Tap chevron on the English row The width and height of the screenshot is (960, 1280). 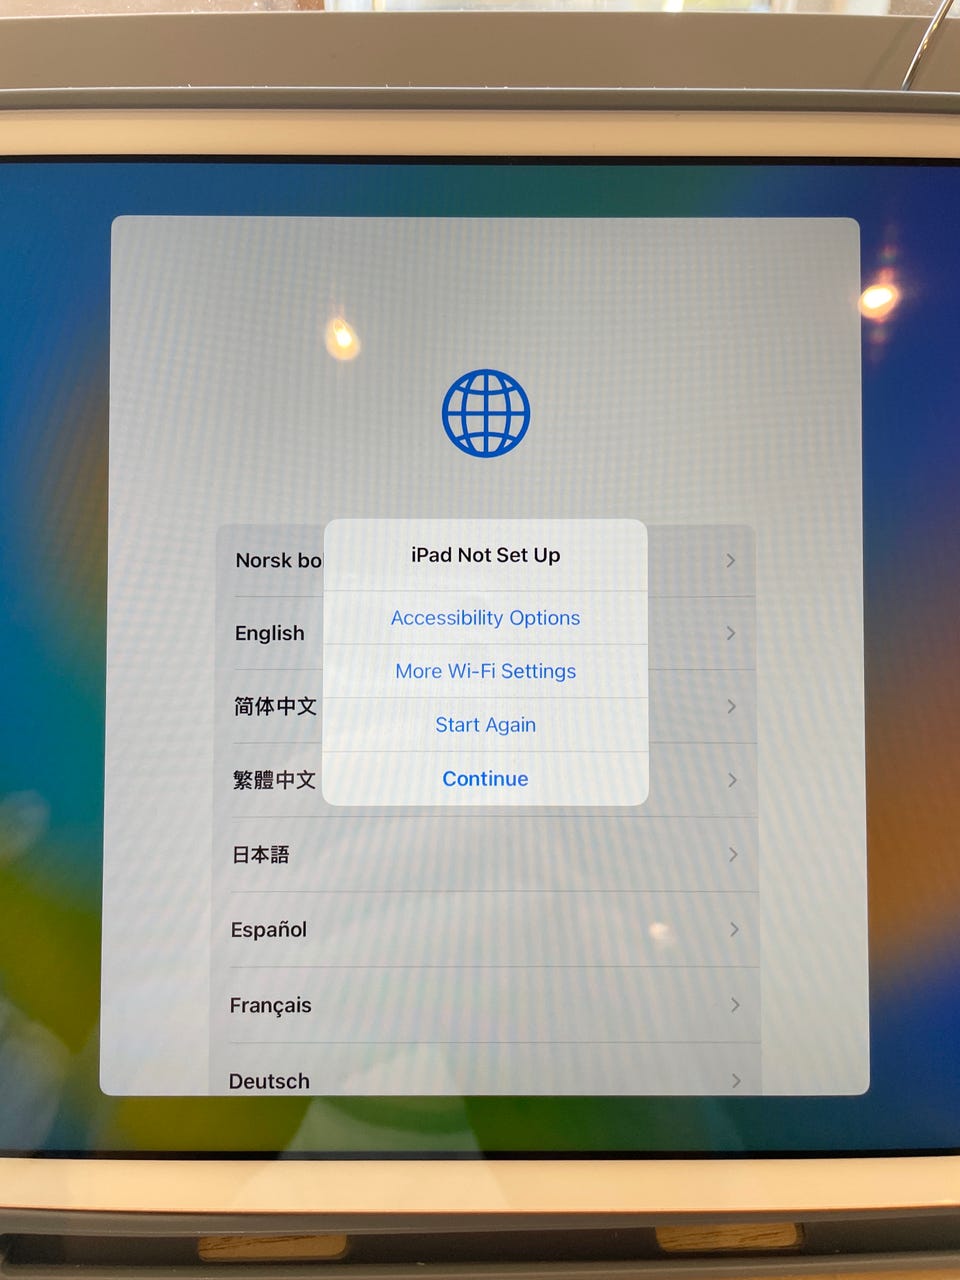coord(731,633)
